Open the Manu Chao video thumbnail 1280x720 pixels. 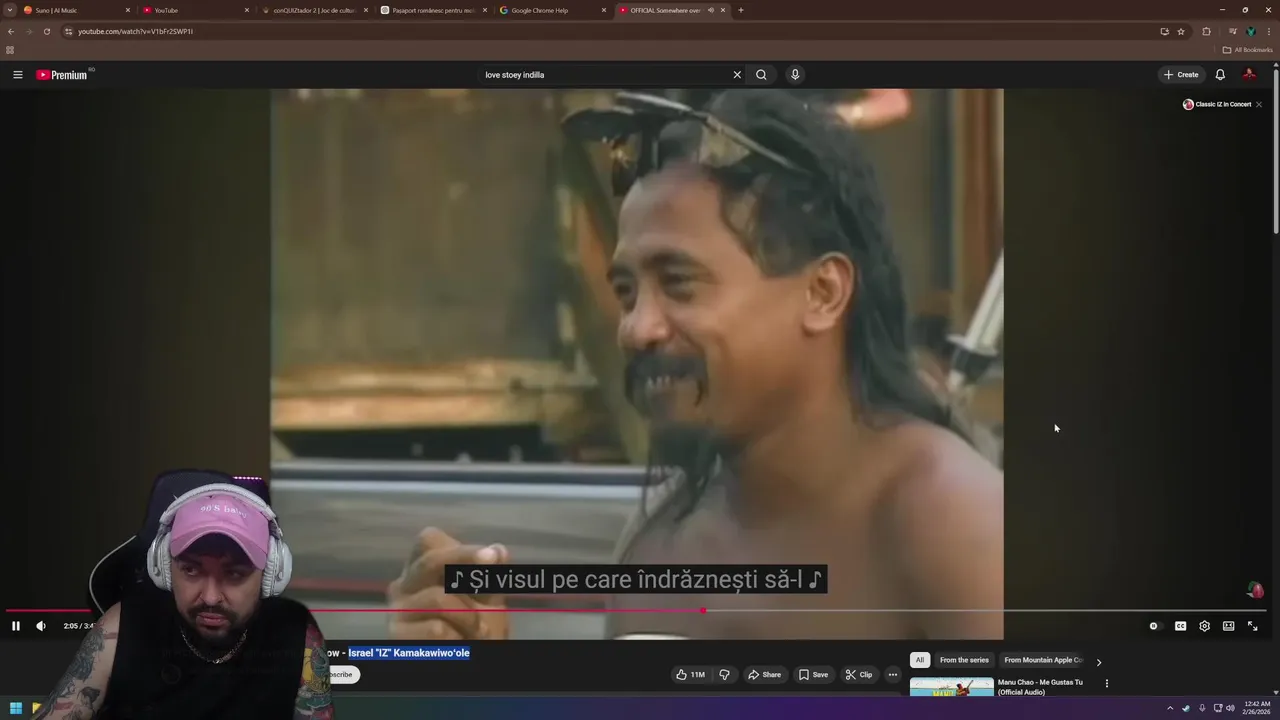tap(952, 687)
